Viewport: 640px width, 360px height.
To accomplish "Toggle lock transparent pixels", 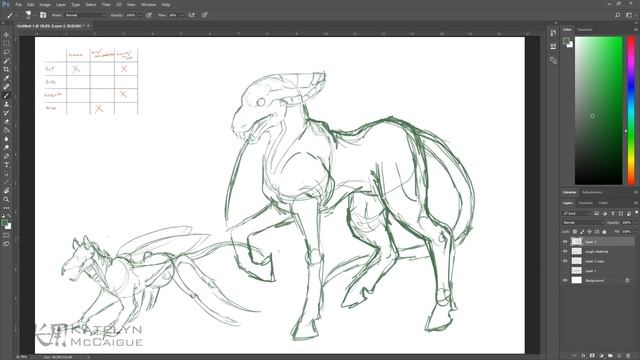I will [575, 232].
